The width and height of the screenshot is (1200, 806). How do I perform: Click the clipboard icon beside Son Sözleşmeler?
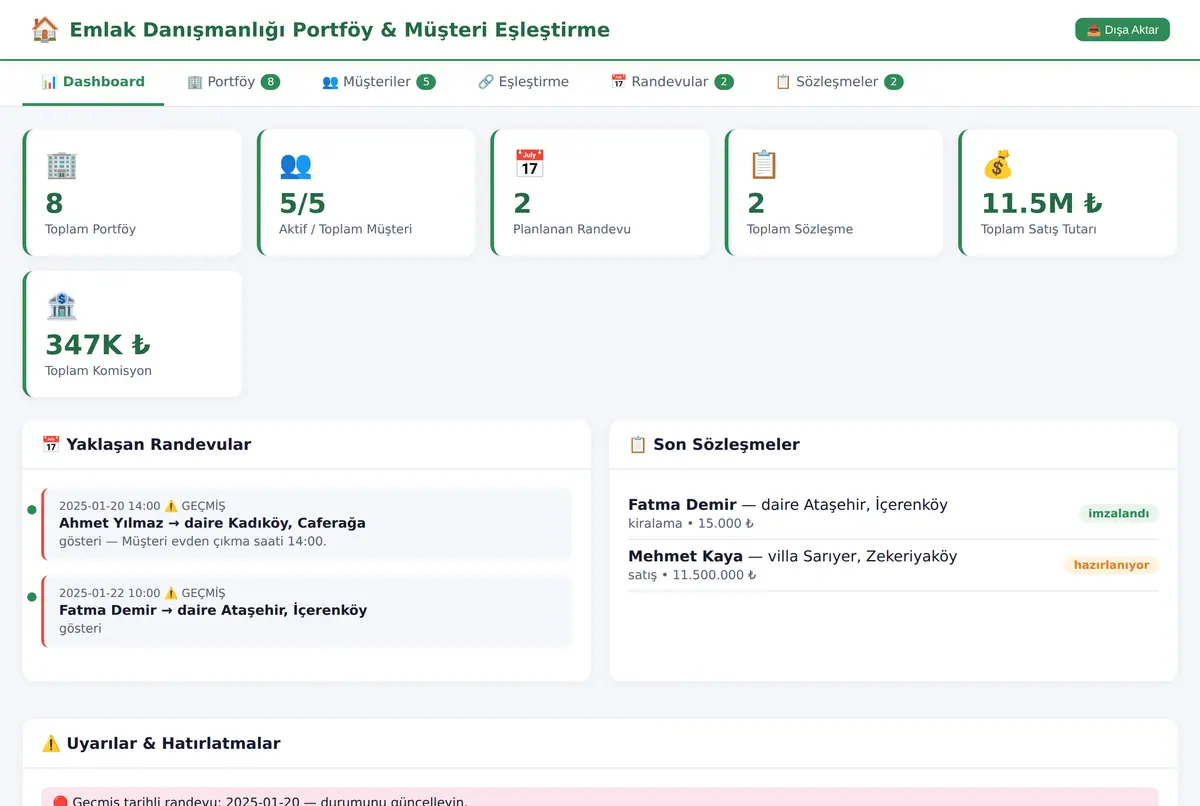point(638,445)
